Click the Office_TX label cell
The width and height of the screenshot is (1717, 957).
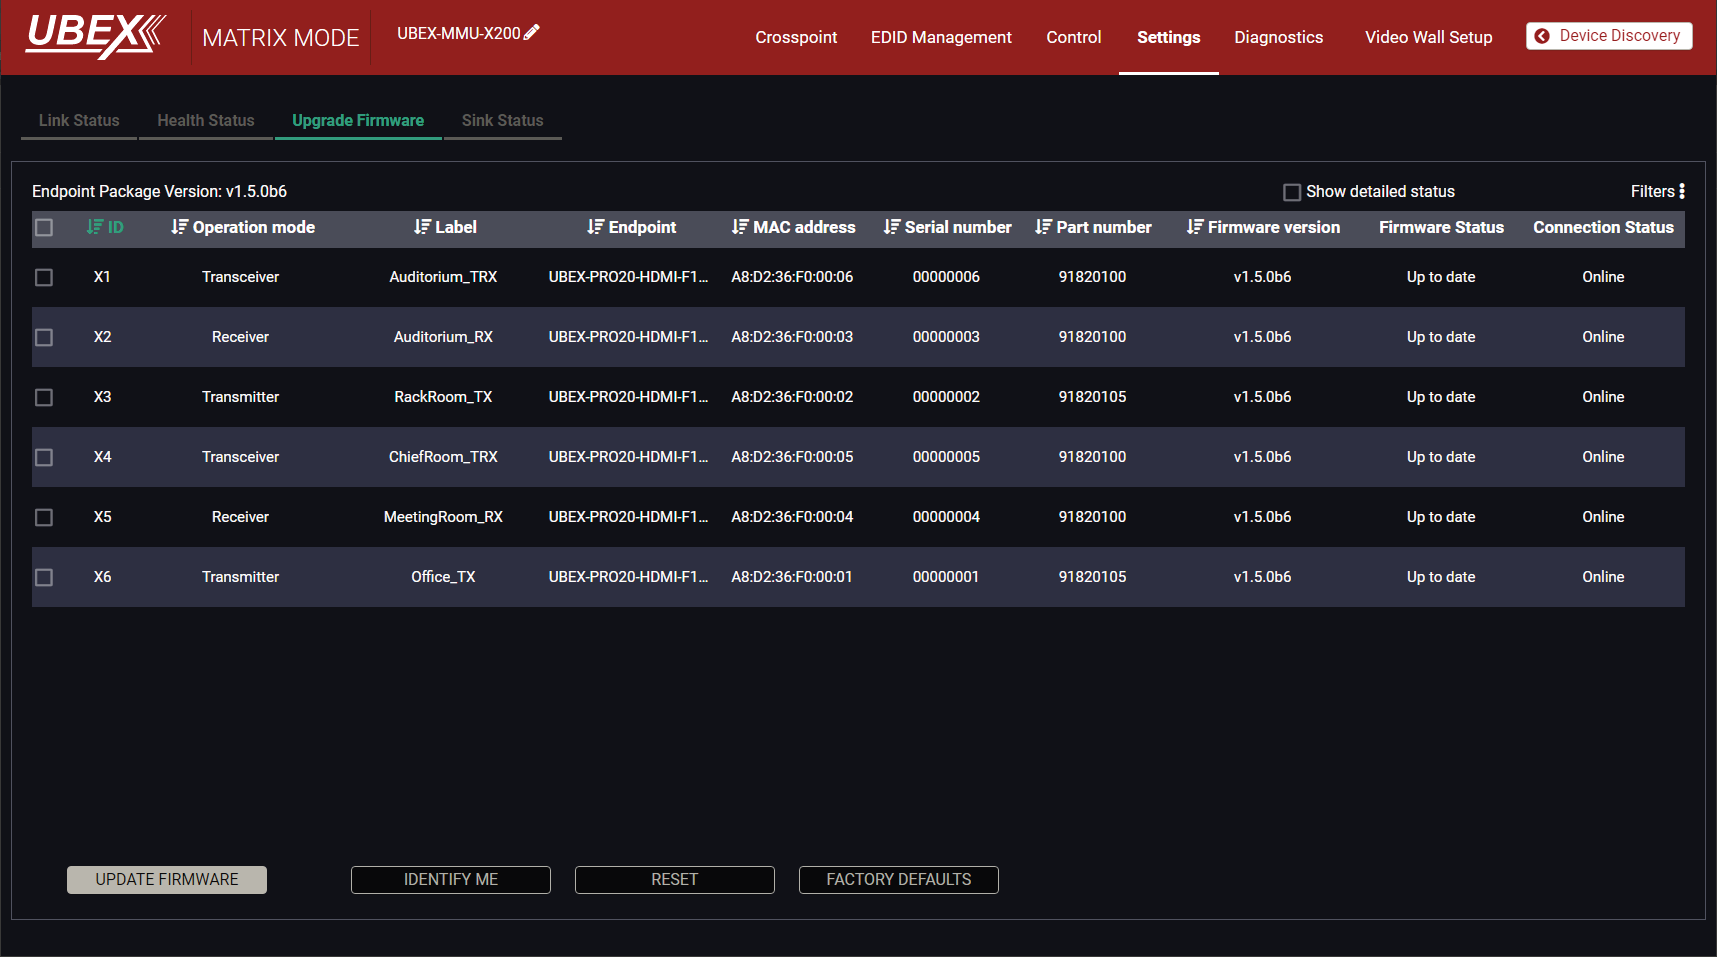[443, 577]
